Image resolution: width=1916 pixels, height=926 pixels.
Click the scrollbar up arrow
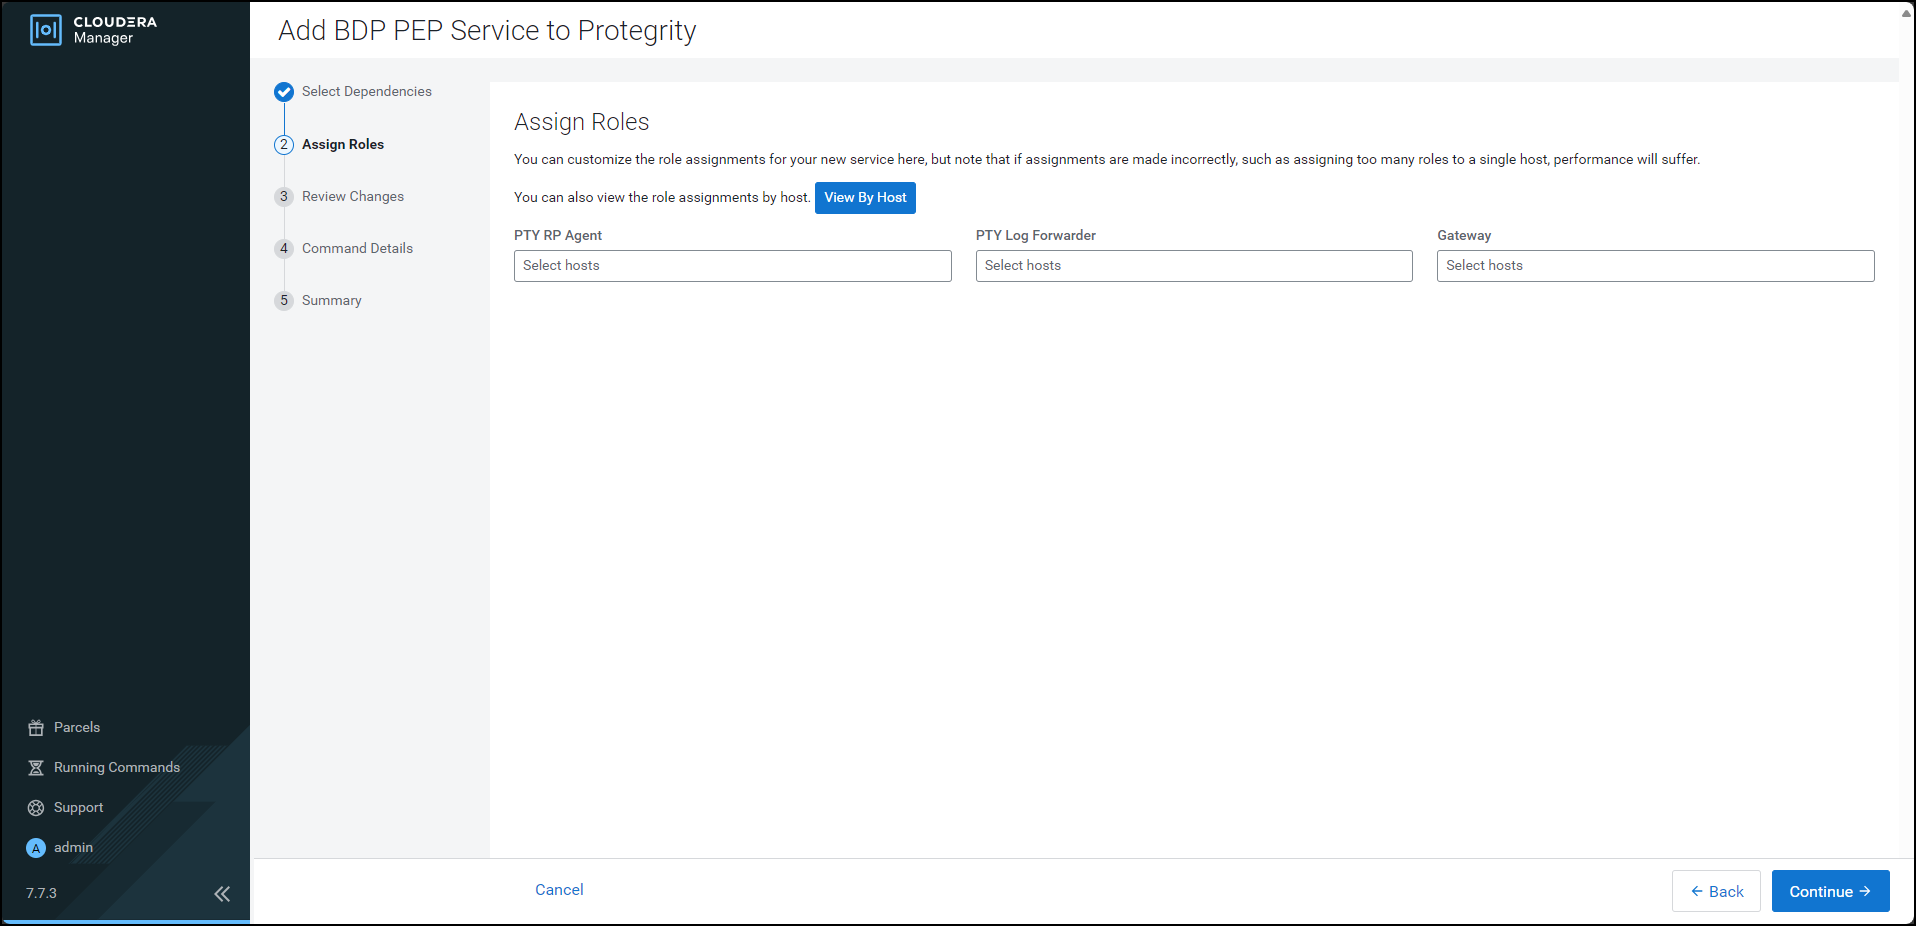1906,13
